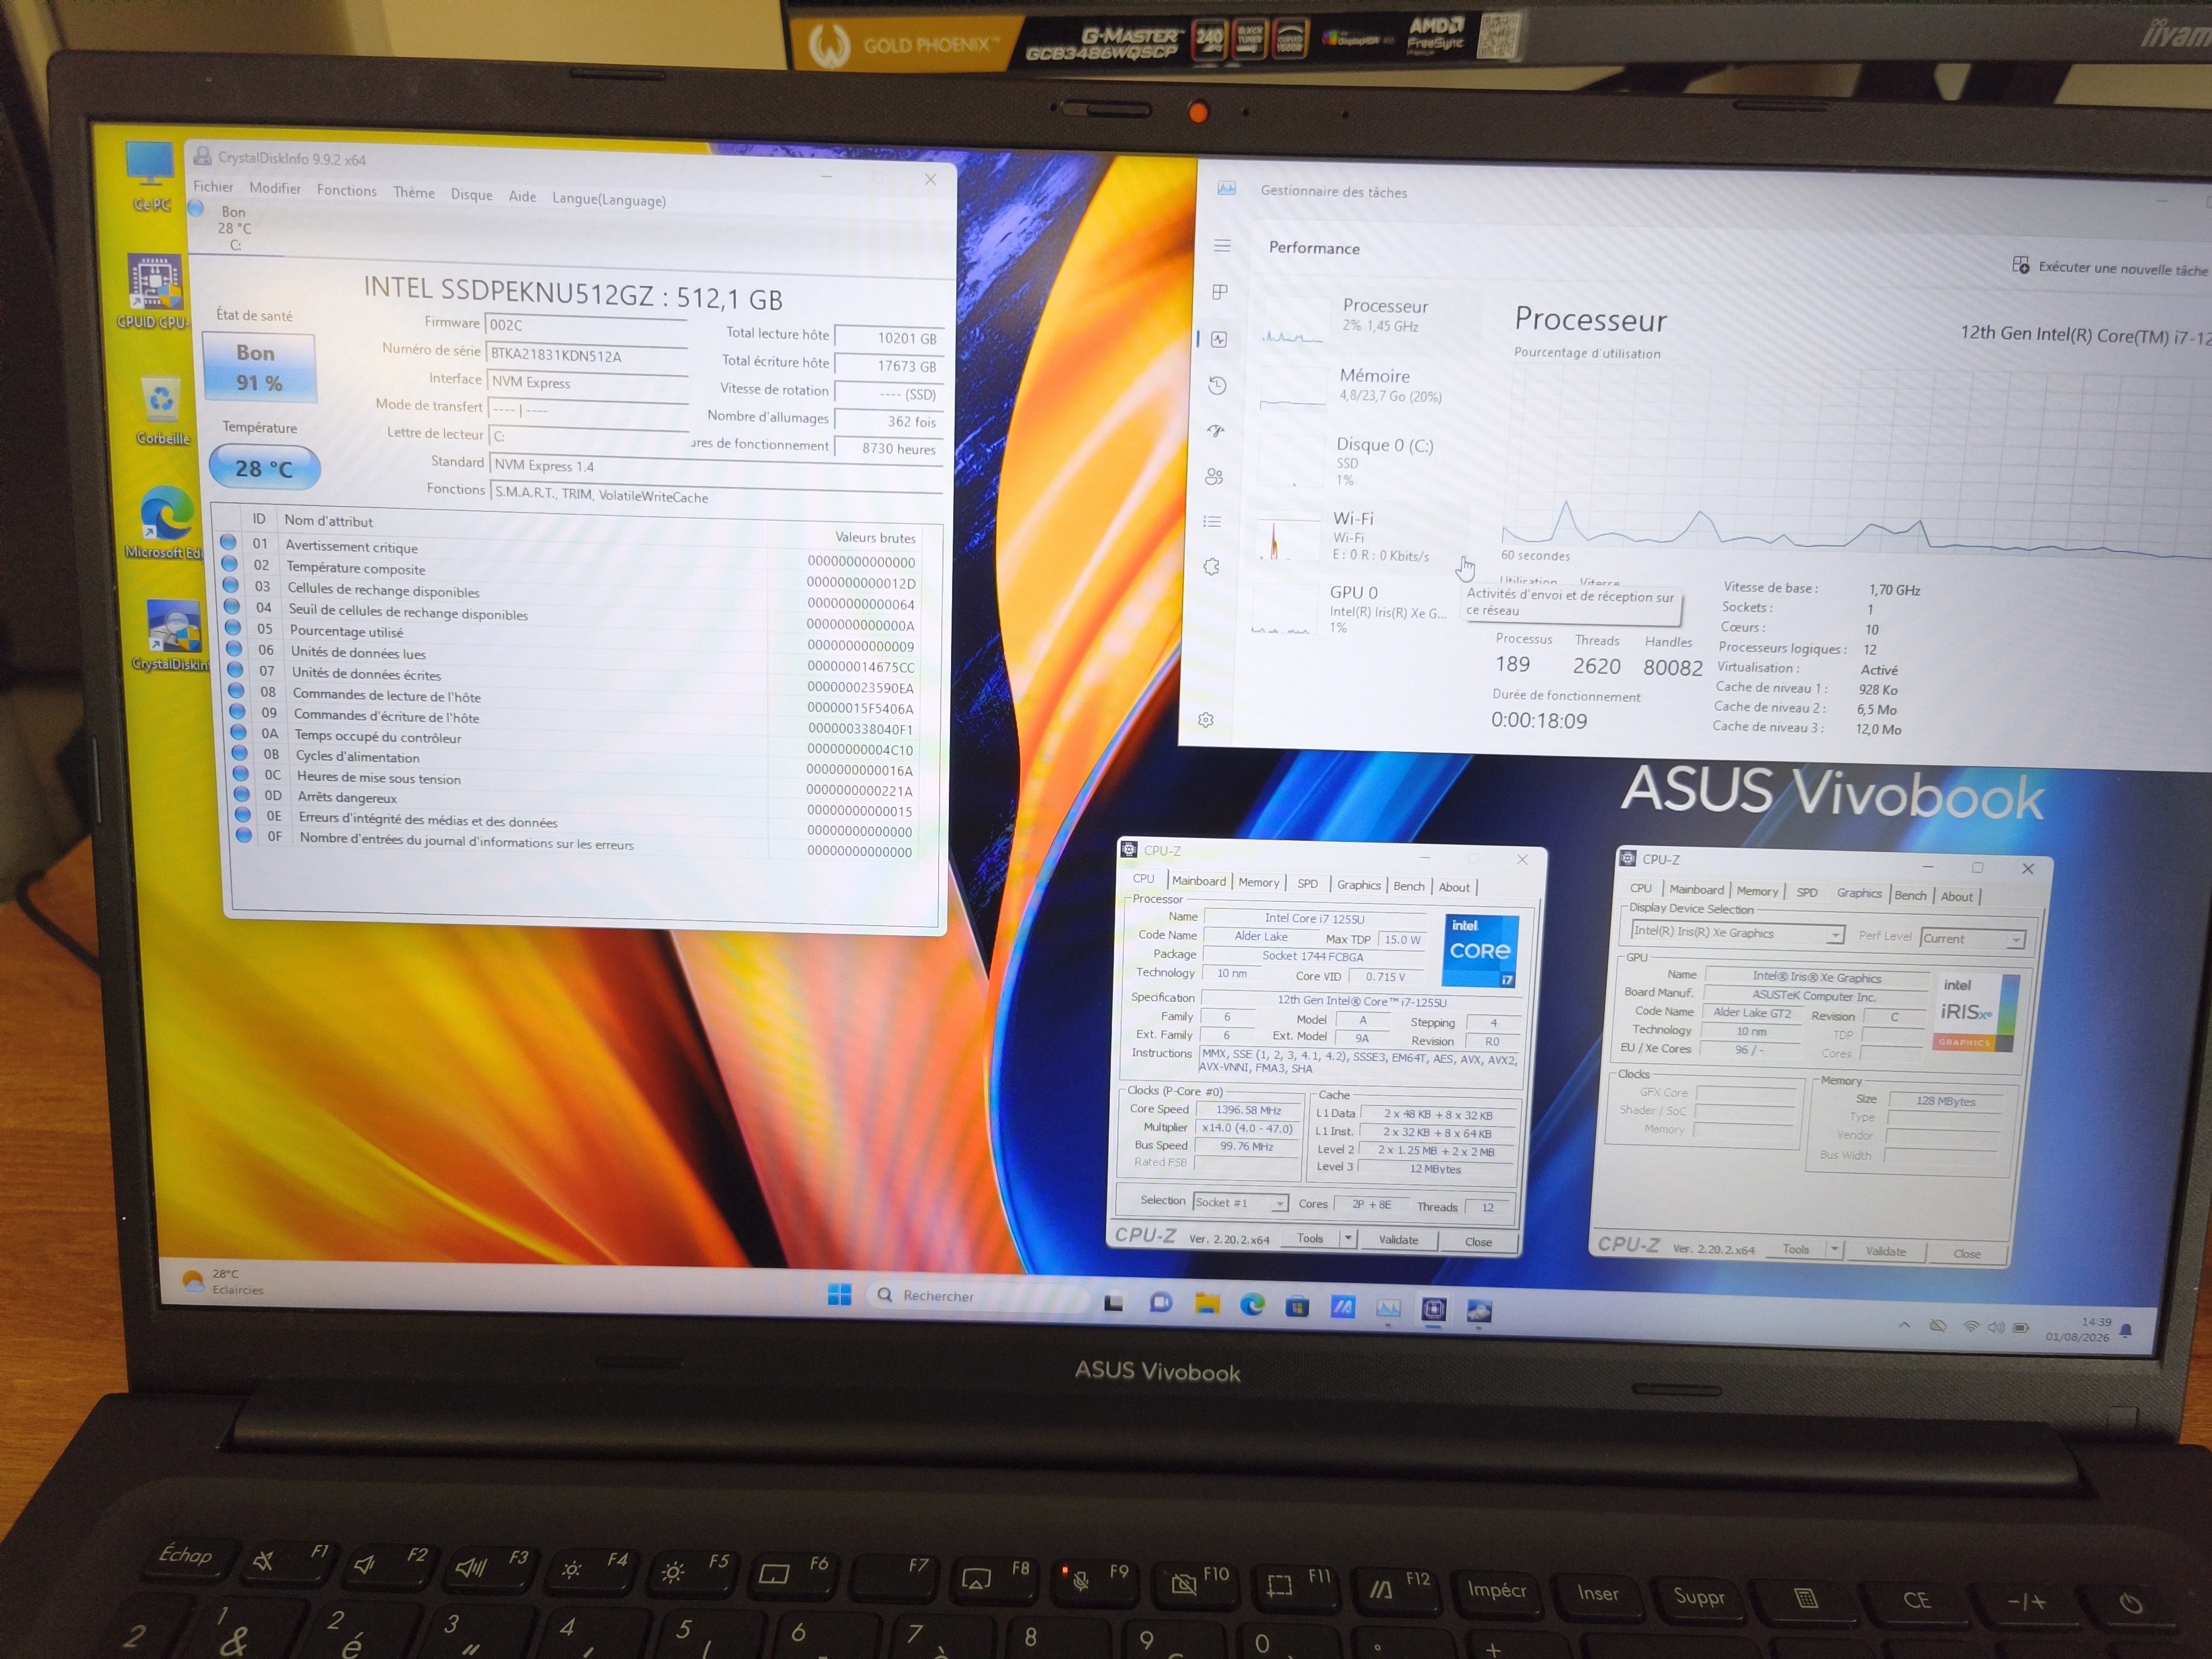
Task: Select the Corbeille recycle bin icon
Action: [162, 411]
